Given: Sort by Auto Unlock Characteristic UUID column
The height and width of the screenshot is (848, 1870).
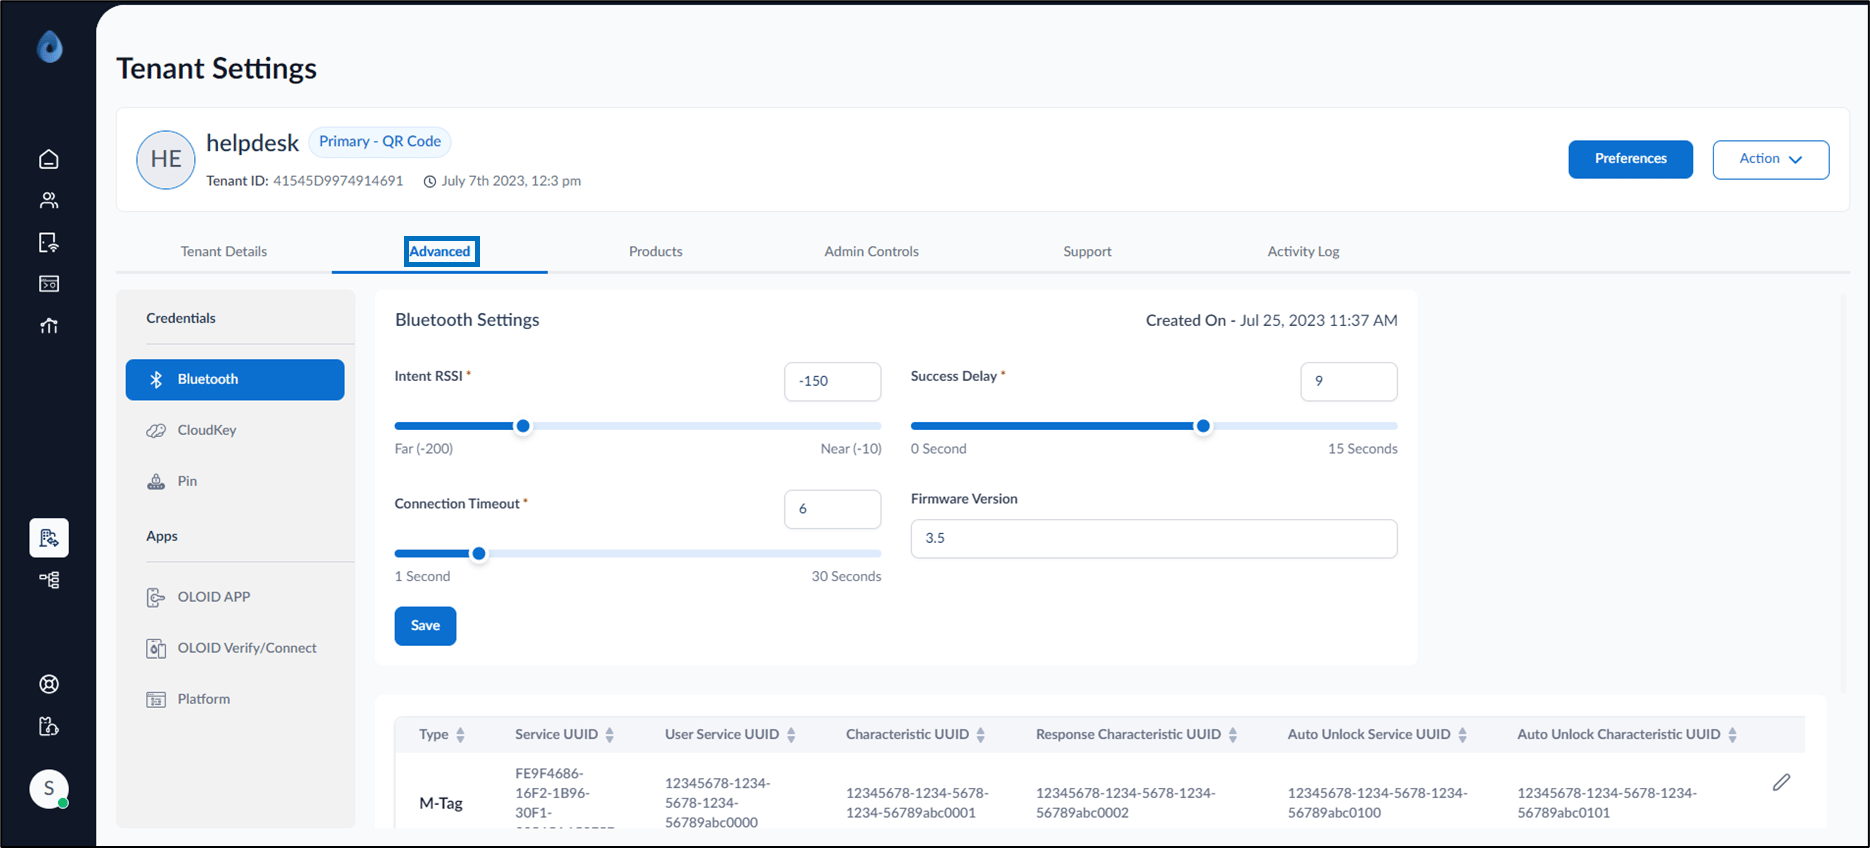Looking at the screenshot, I should (1733, 735).
